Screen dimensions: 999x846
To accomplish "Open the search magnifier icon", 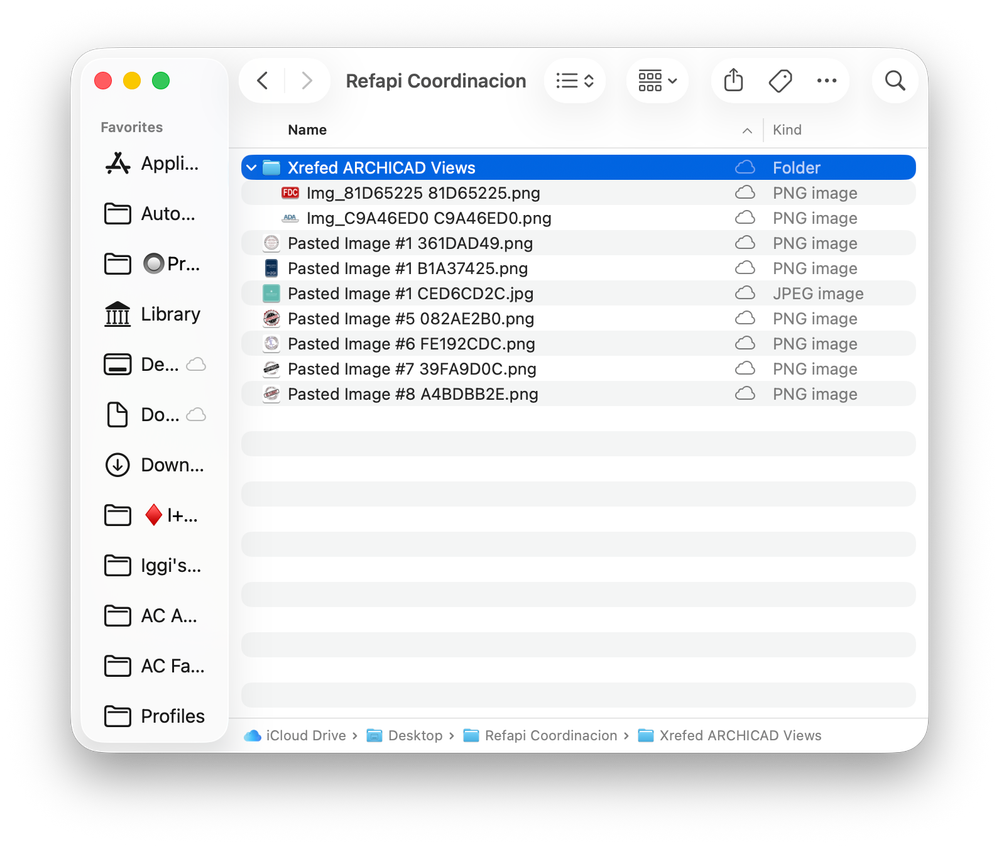I will (895, 80).
